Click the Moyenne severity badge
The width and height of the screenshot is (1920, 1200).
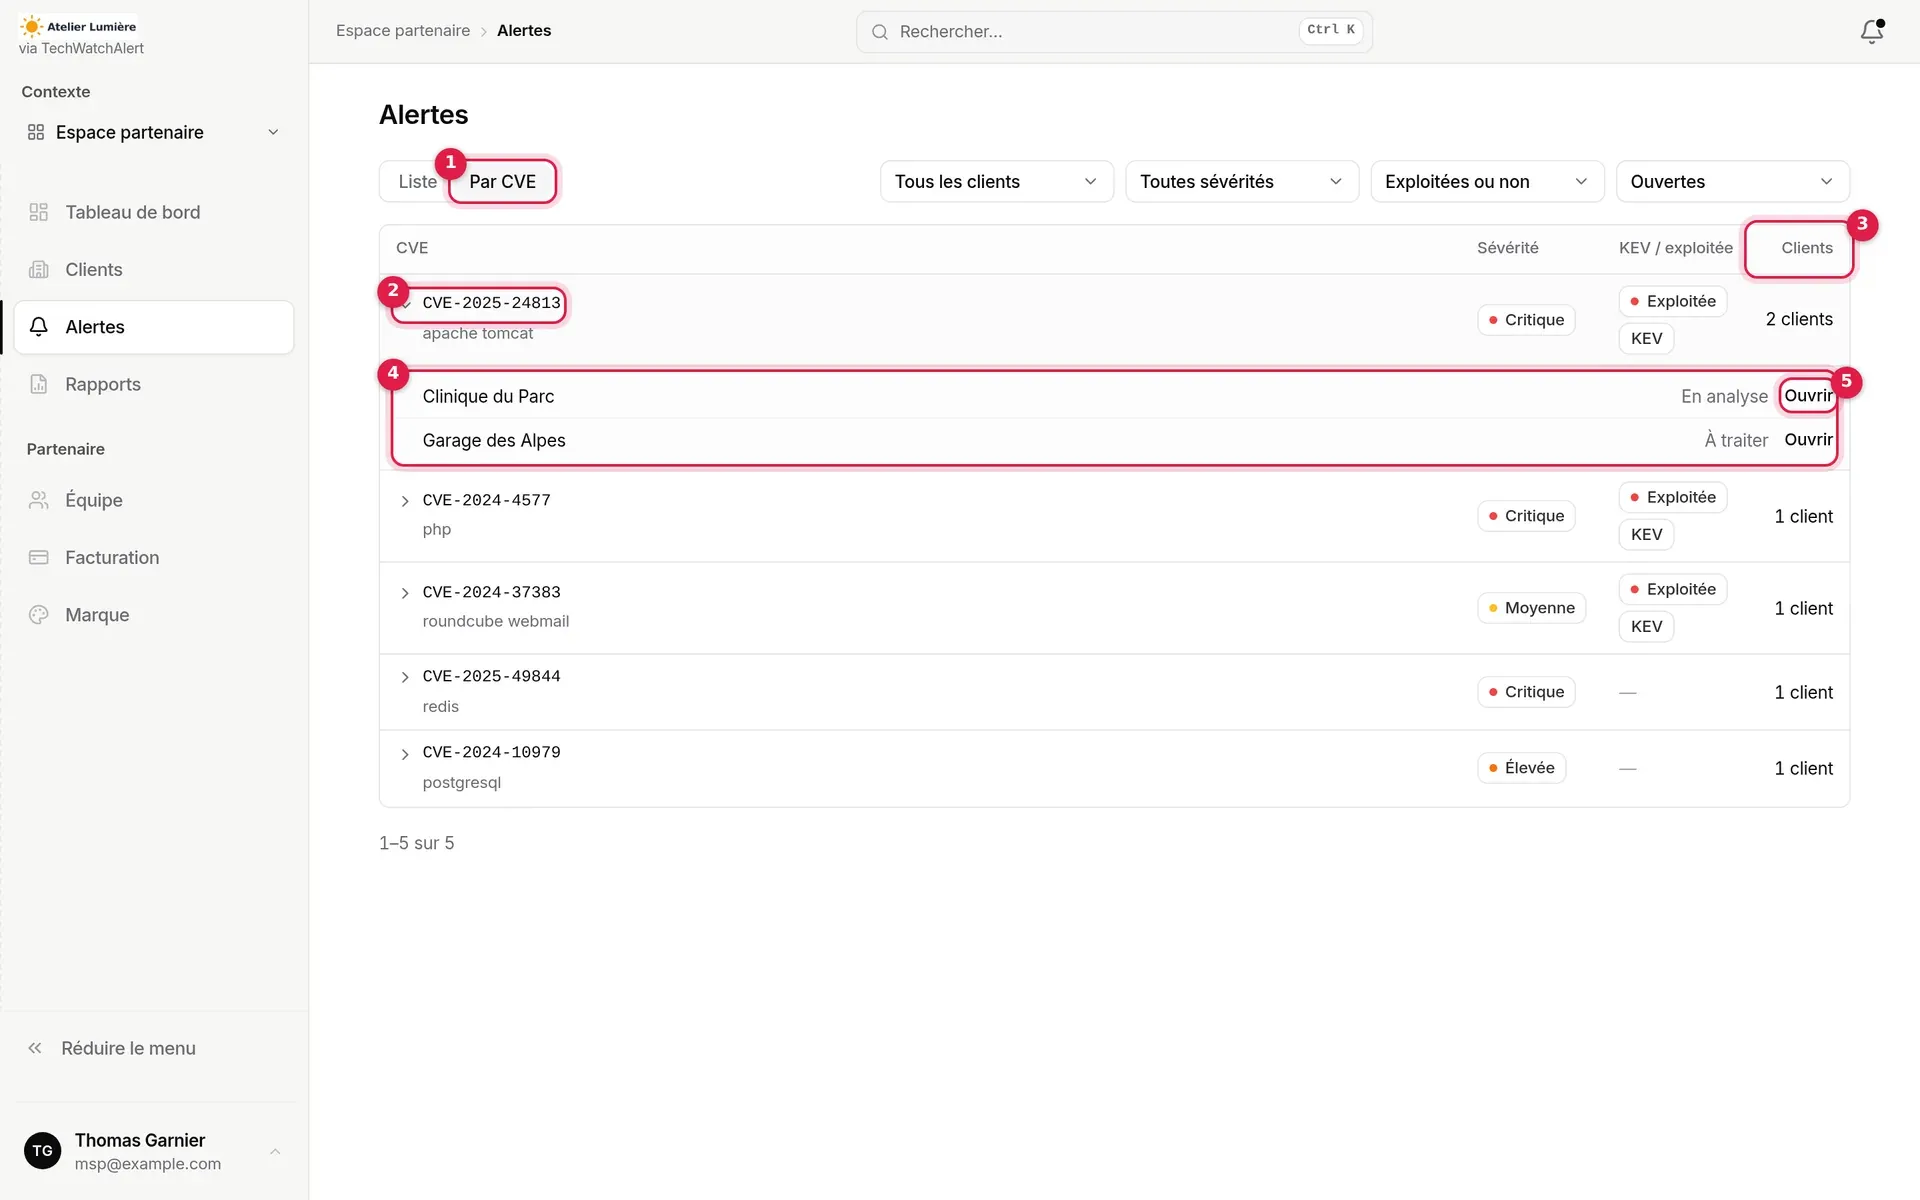point(1531,608)
